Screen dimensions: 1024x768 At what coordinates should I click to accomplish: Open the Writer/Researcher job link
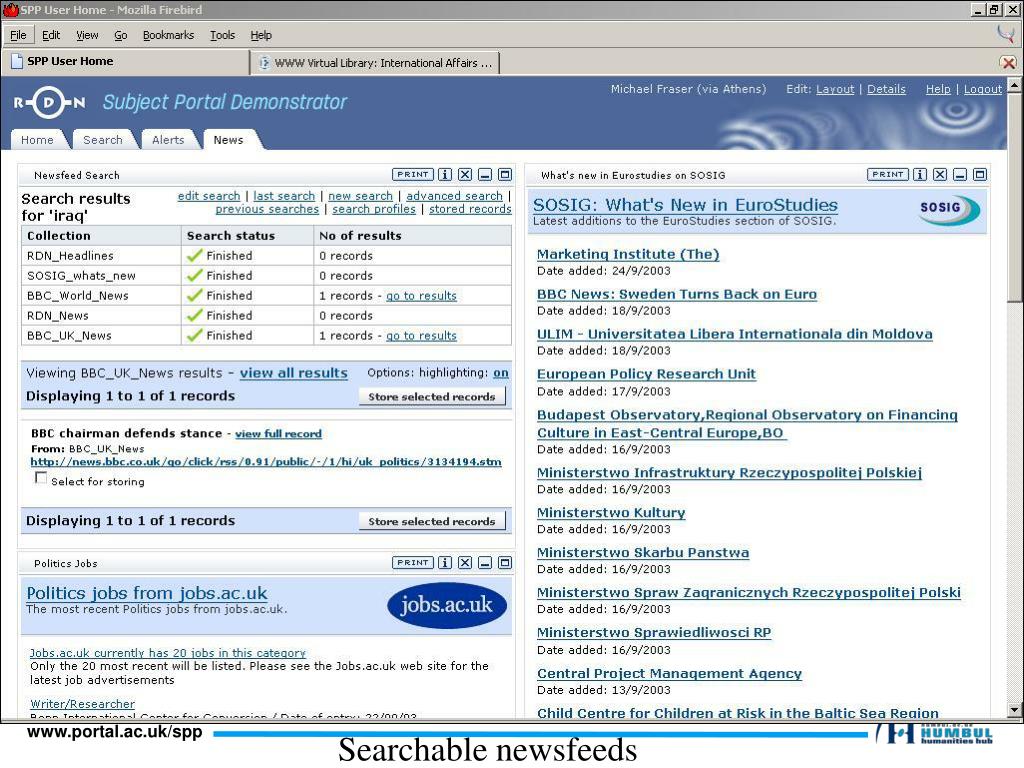point(82,704)
